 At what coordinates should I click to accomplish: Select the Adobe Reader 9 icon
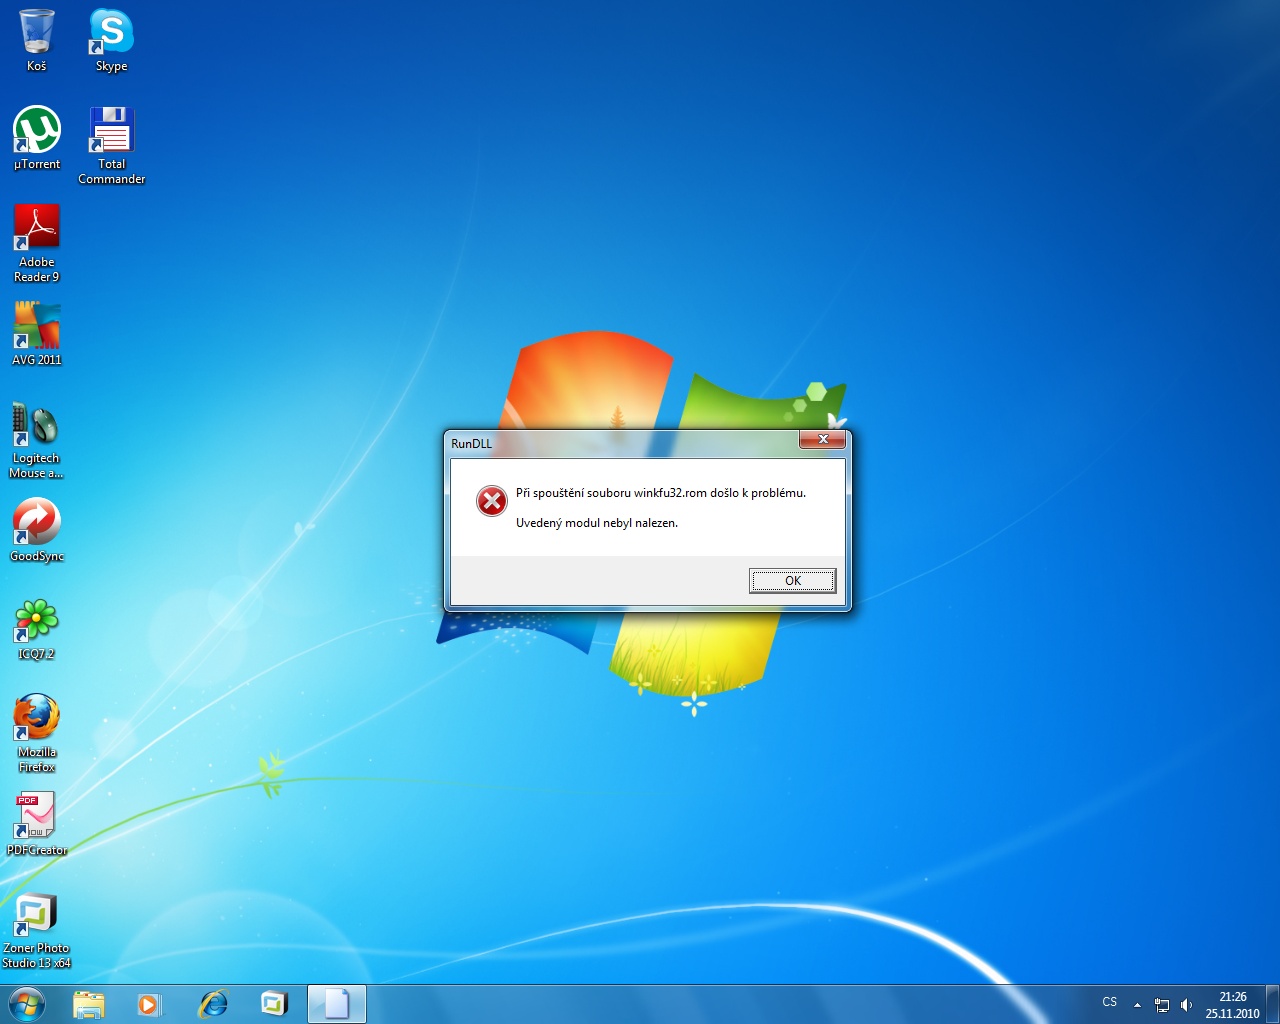point(37,229)
